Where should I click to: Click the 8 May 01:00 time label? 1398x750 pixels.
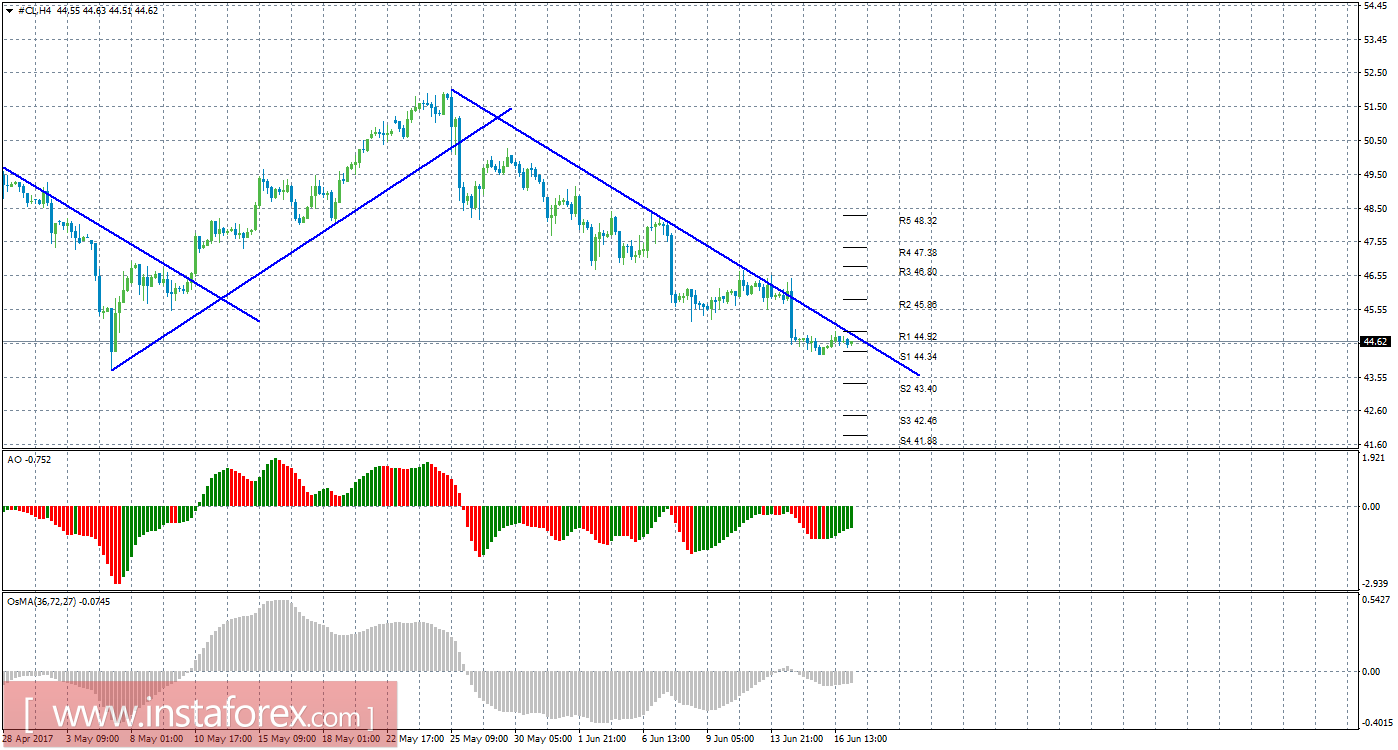click(157, 740)
